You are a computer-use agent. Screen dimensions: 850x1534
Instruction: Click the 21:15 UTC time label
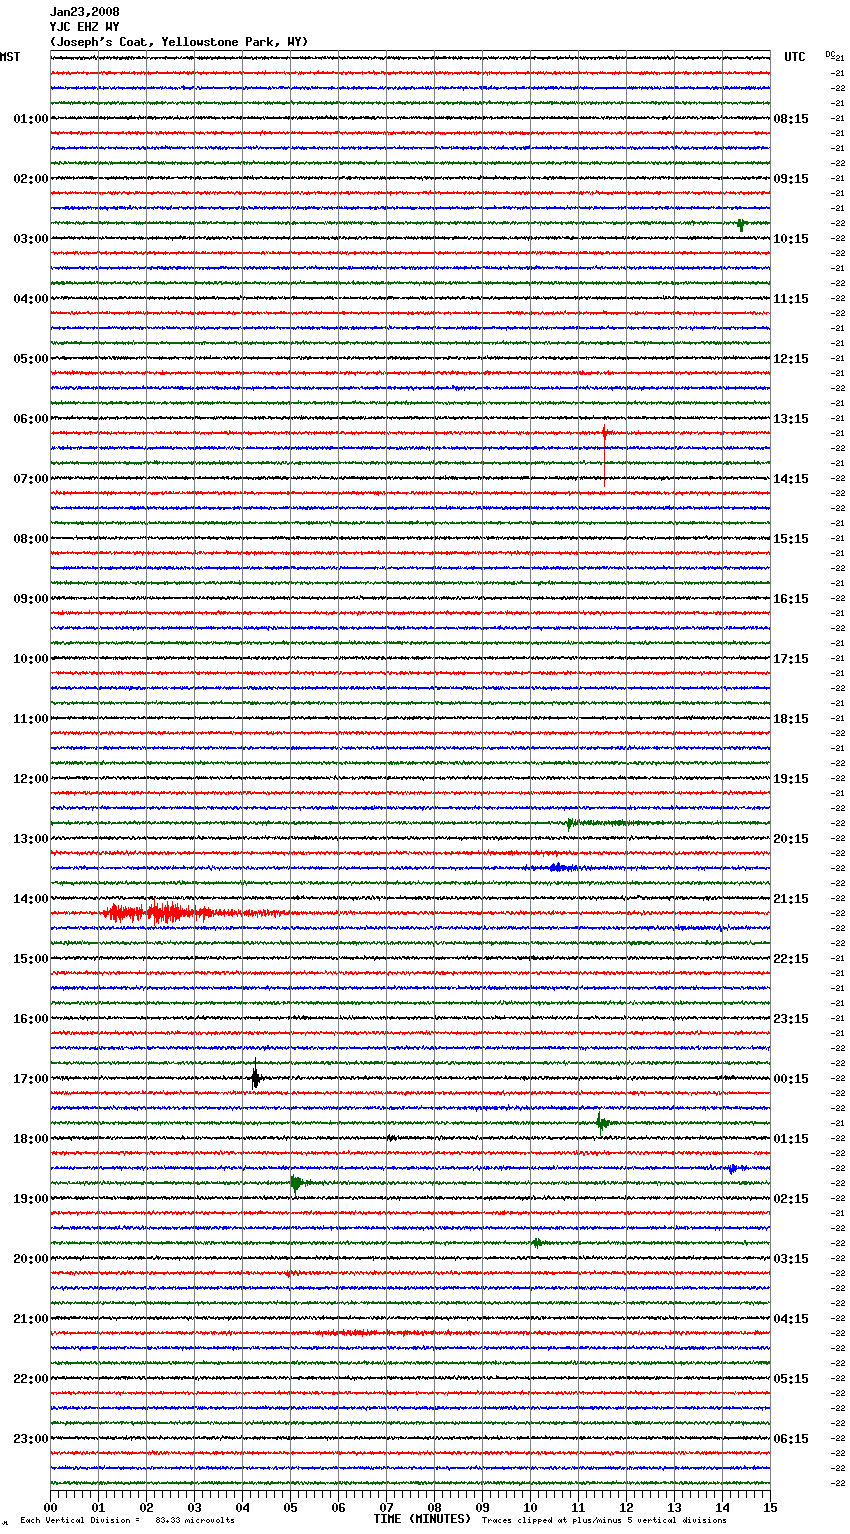[x=791, y=899]
